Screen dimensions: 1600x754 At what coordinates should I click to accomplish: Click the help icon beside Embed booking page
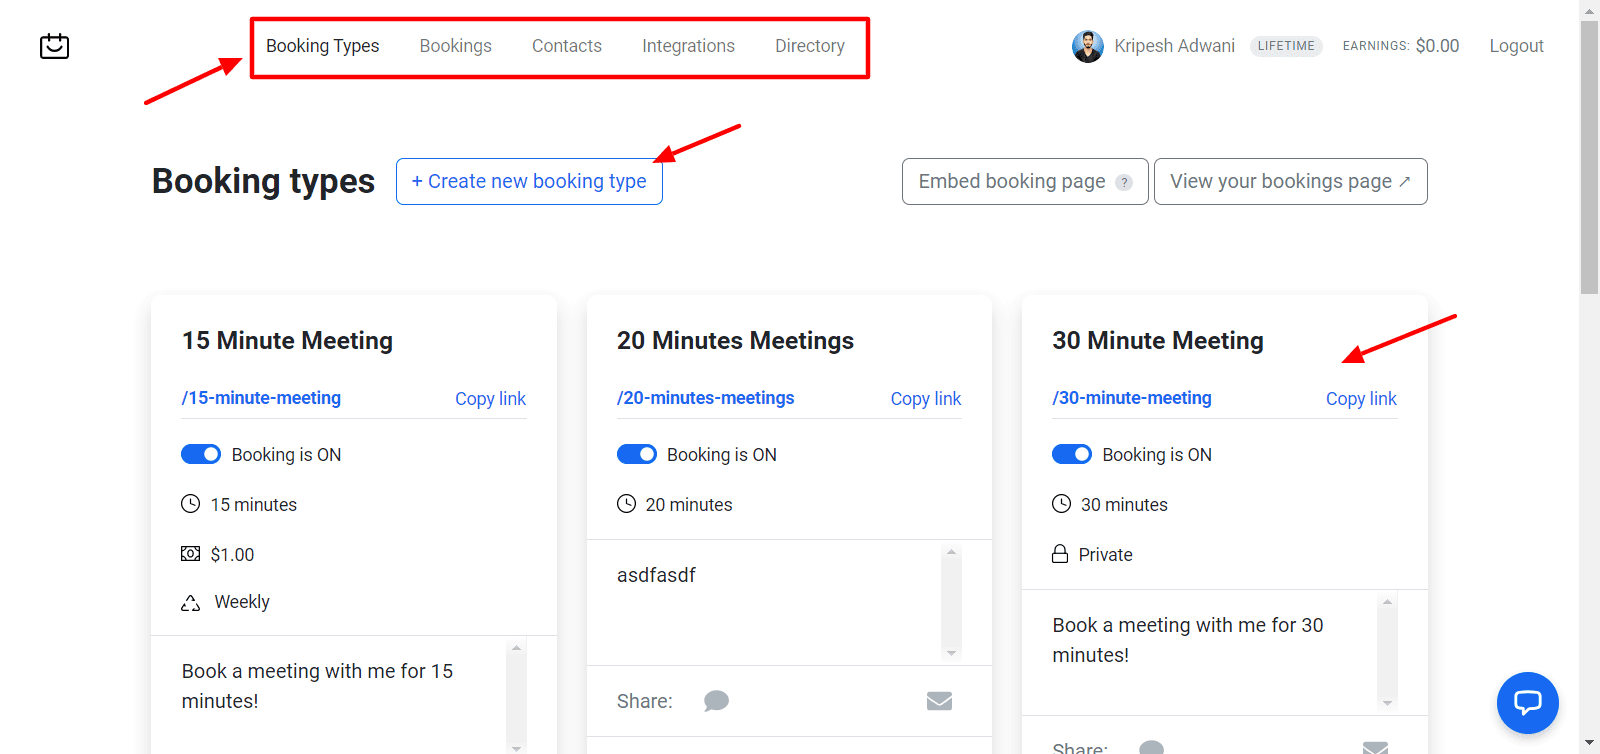[x=1124, y=182]
